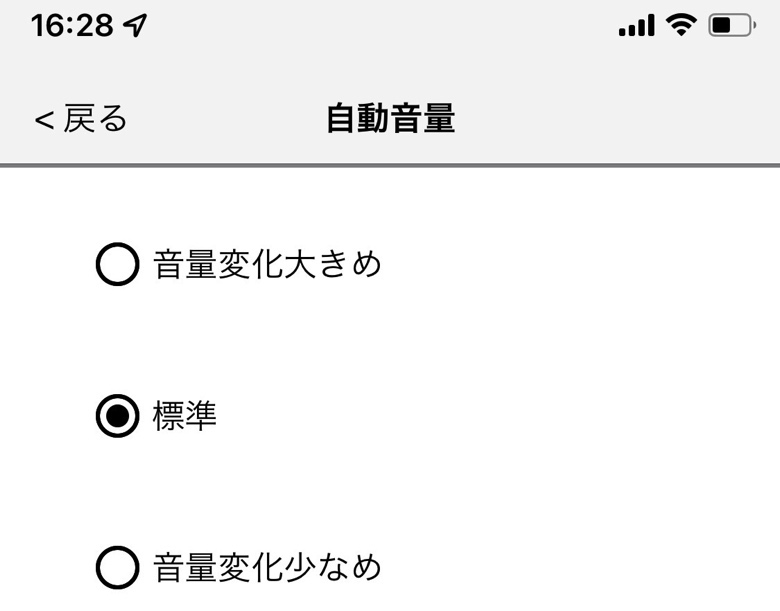Tap the Wi-Fi status icon
This screenshot has width=780, height=611.
[683, 26]
